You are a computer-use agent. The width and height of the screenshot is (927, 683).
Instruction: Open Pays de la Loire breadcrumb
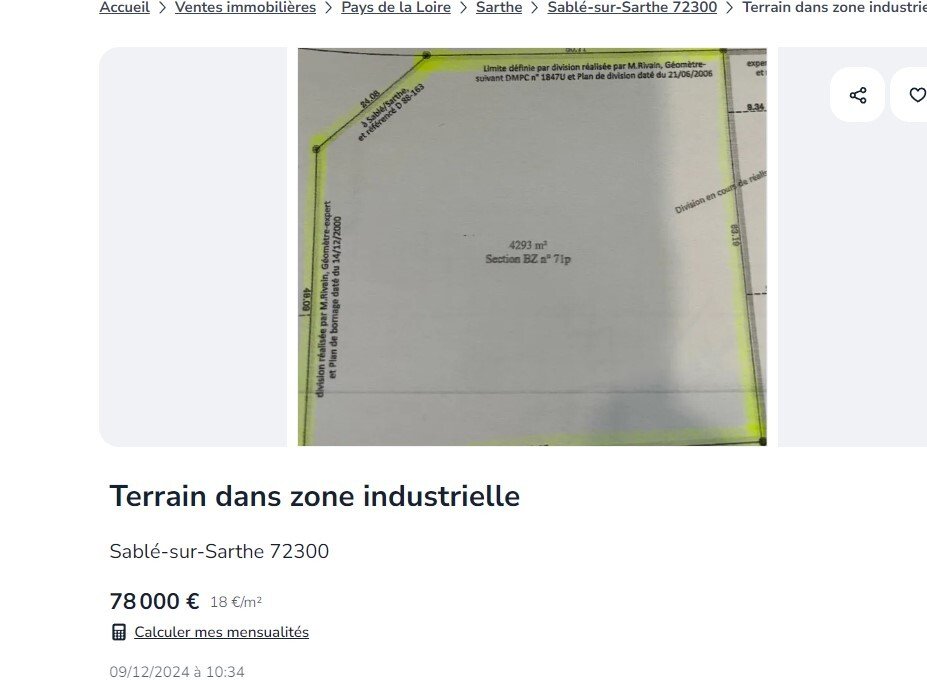tap(396, 8)
